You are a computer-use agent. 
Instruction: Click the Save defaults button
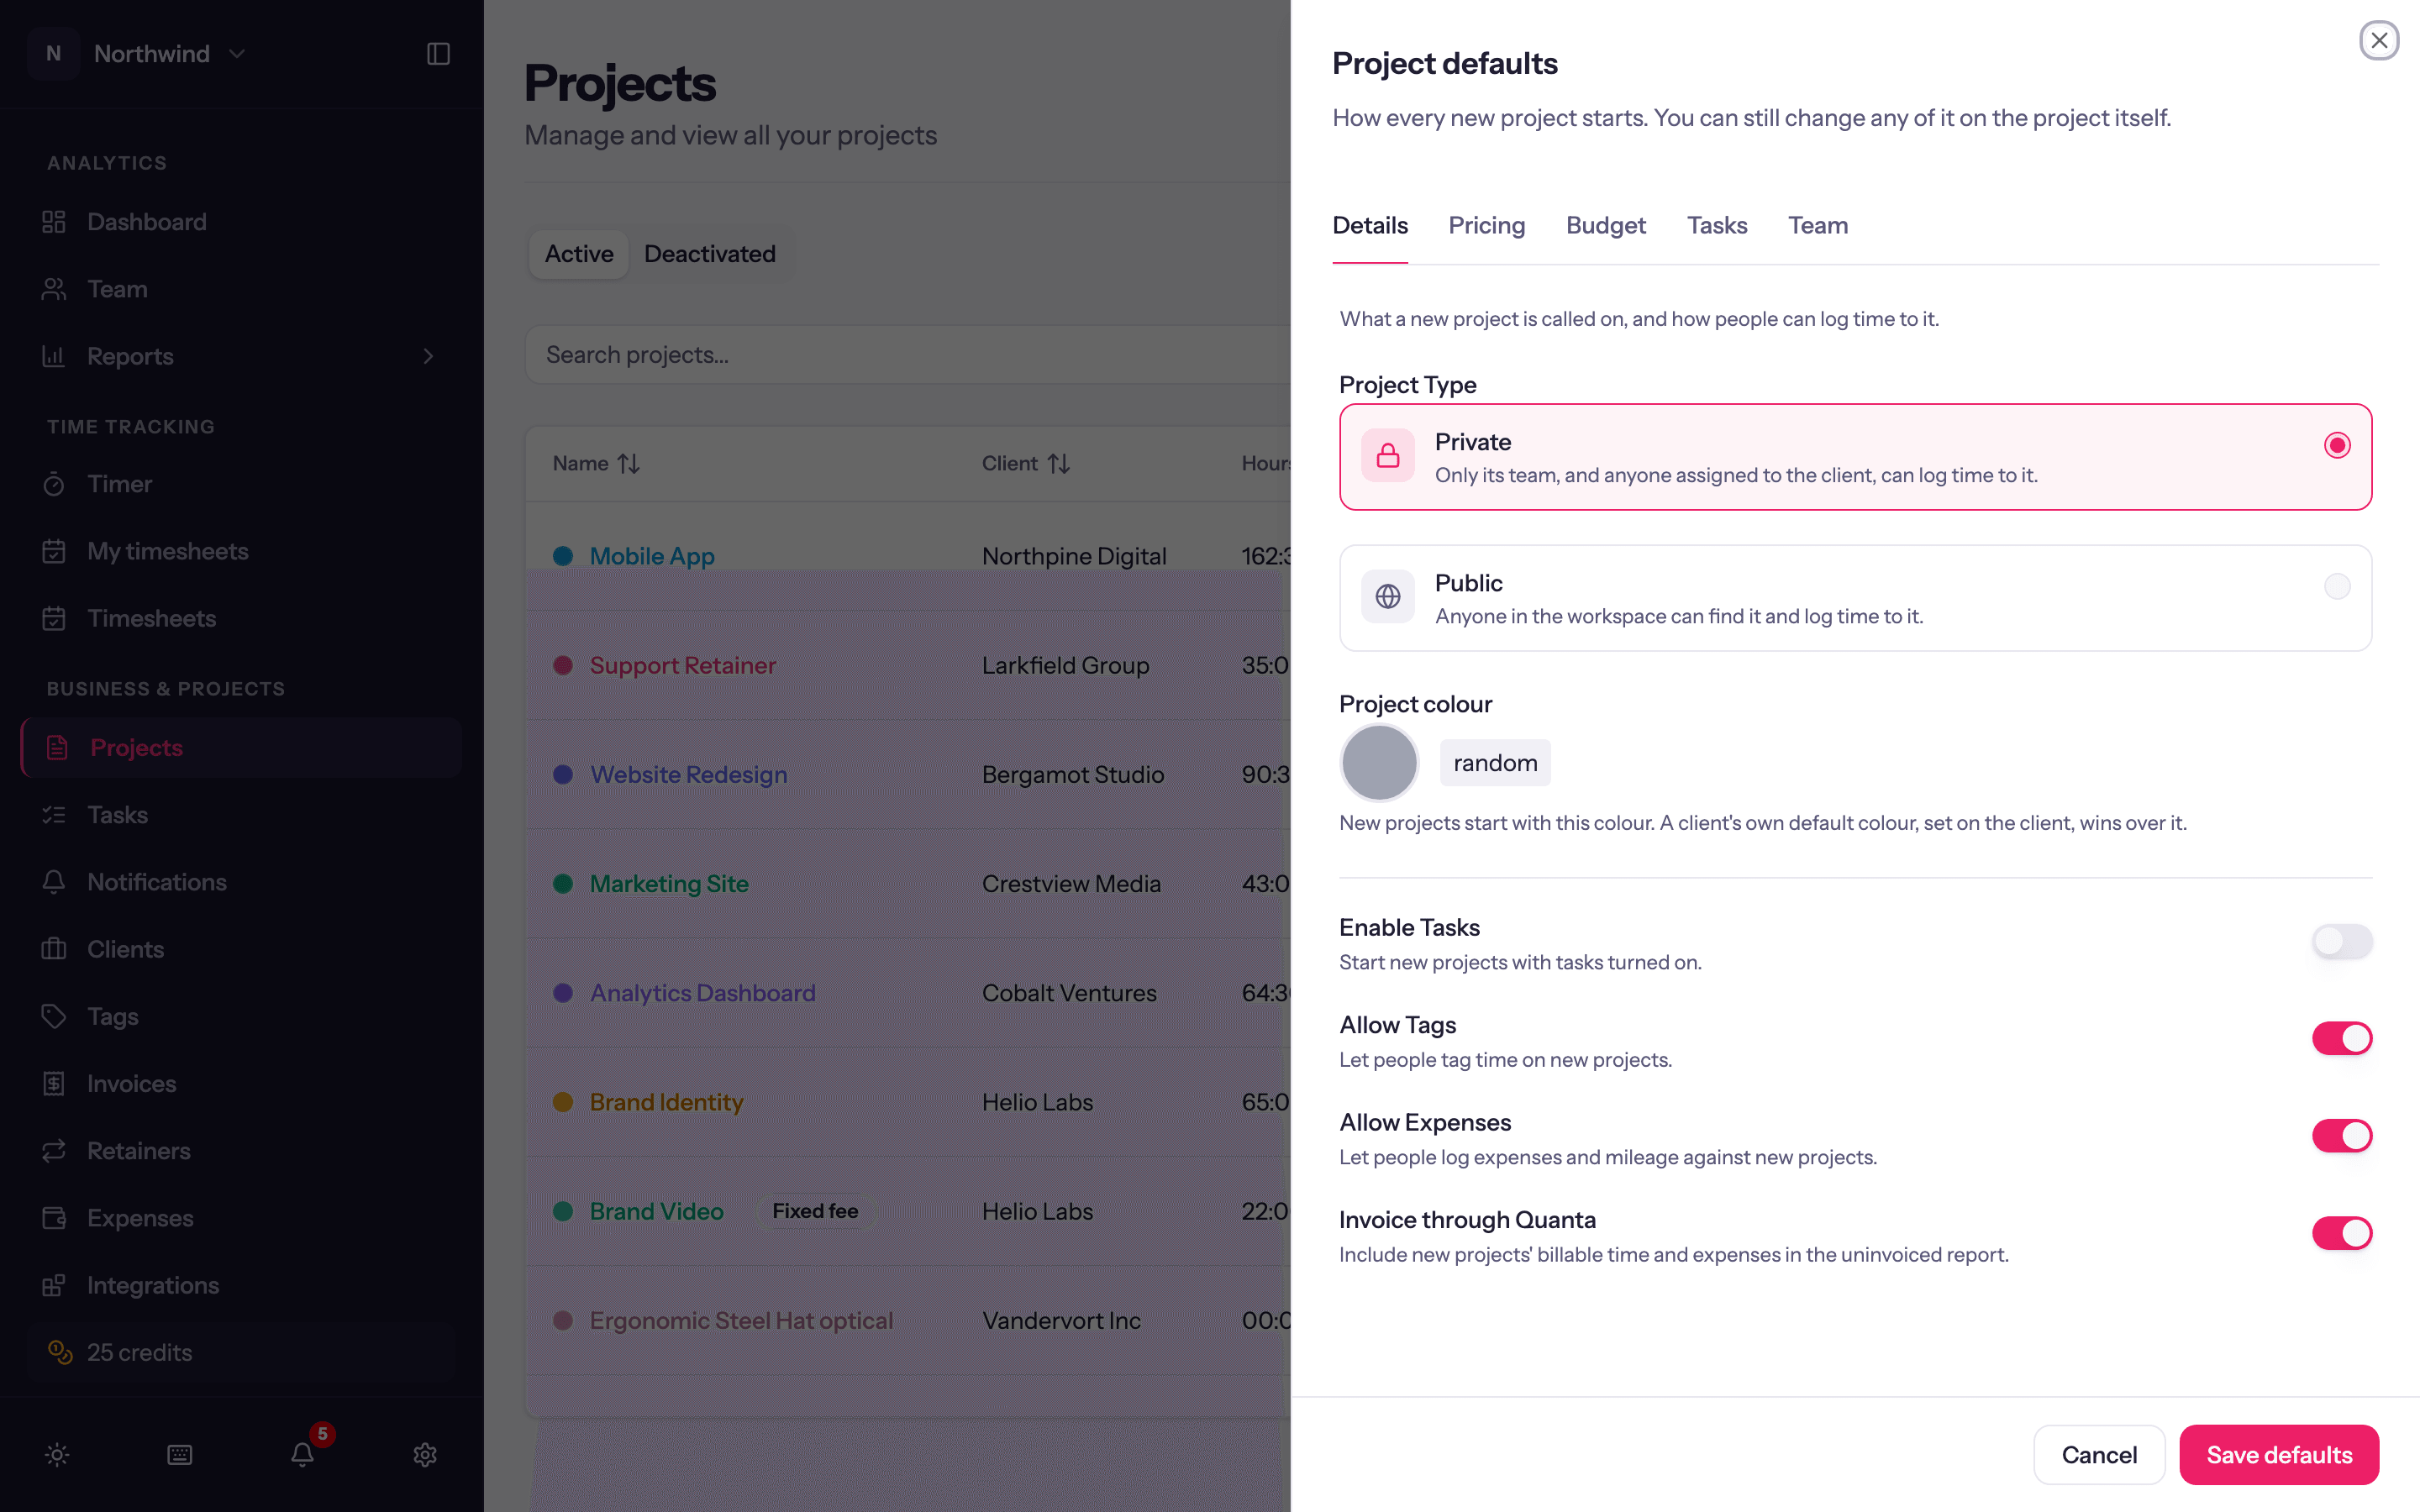pos(2279,1455)
